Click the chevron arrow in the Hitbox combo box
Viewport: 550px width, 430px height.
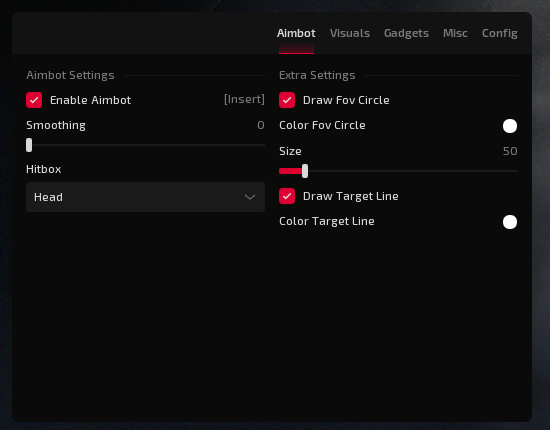pos(250,197)
